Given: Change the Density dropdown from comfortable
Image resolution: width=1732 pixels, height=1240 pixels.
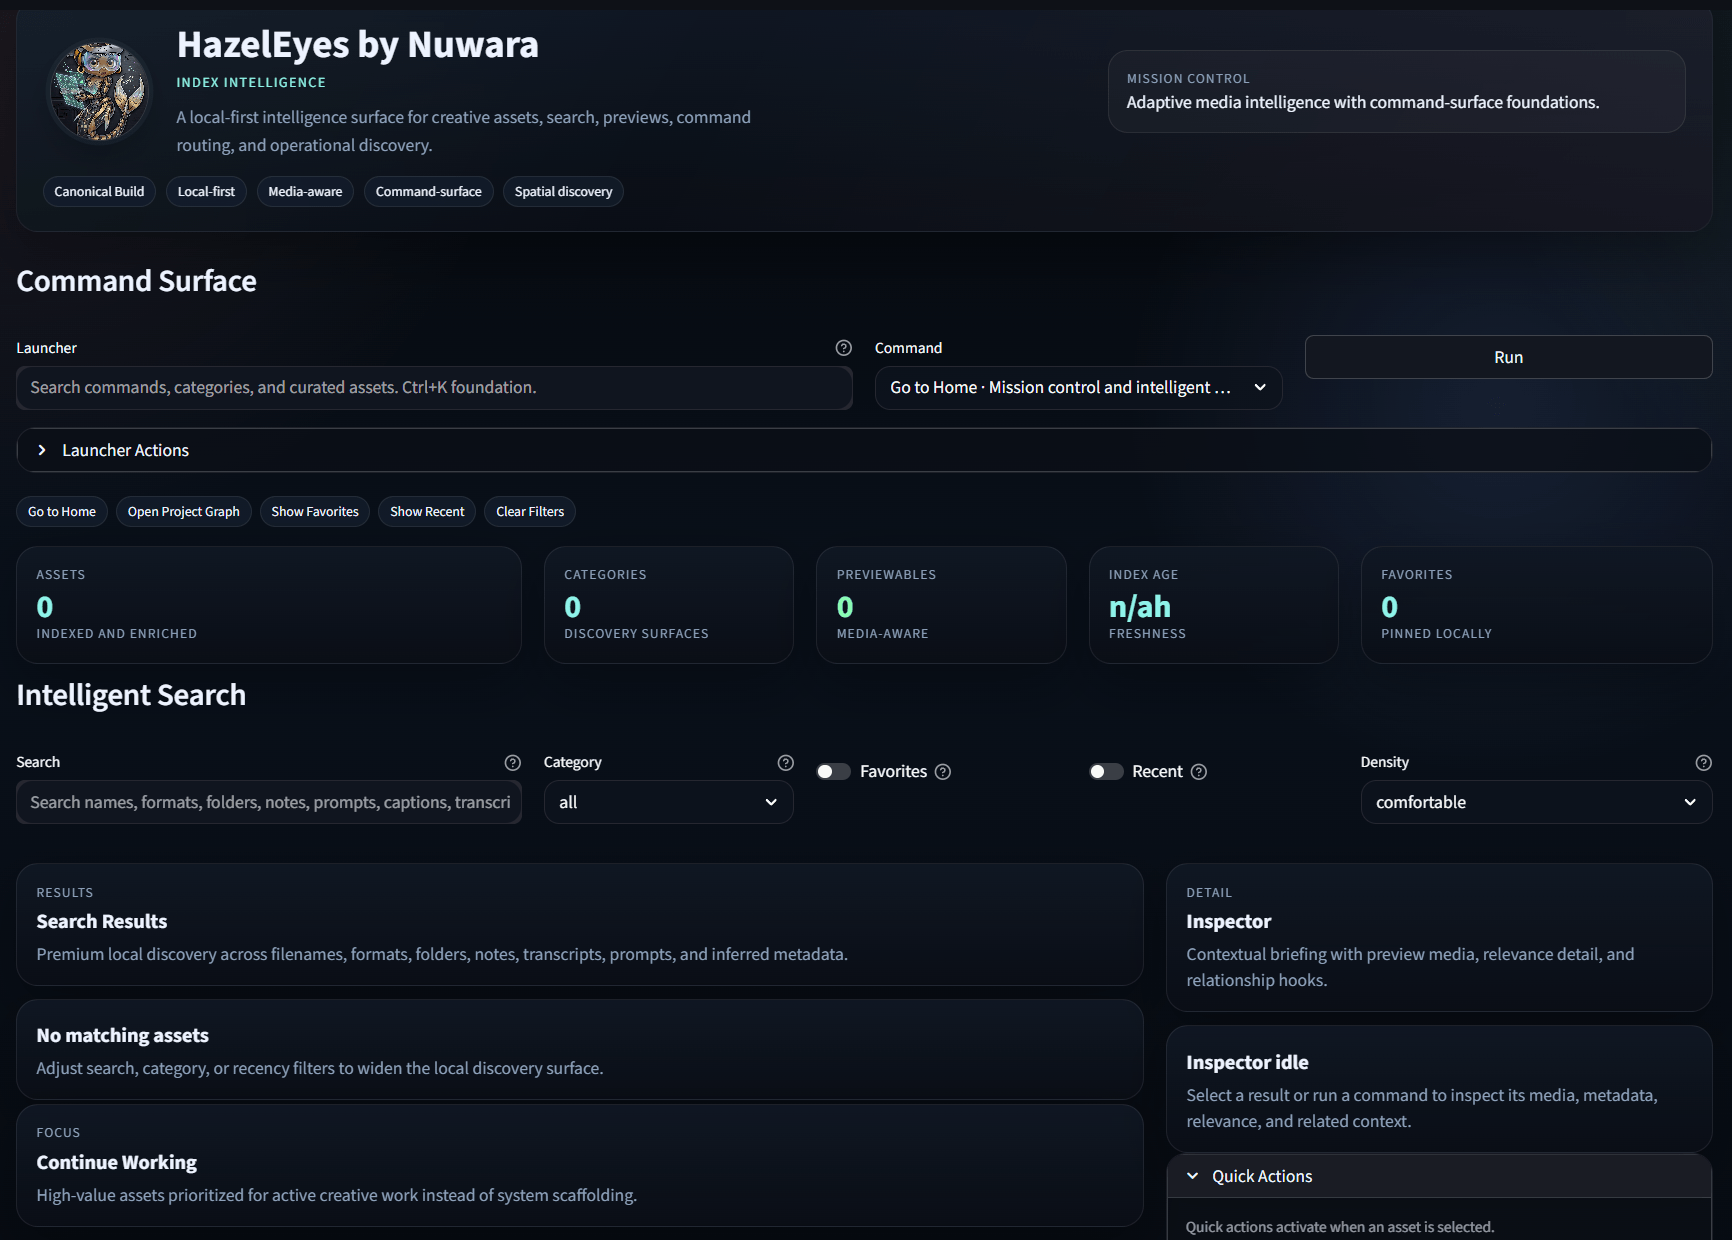Looking at the screenshot, I should point(1535,803).
